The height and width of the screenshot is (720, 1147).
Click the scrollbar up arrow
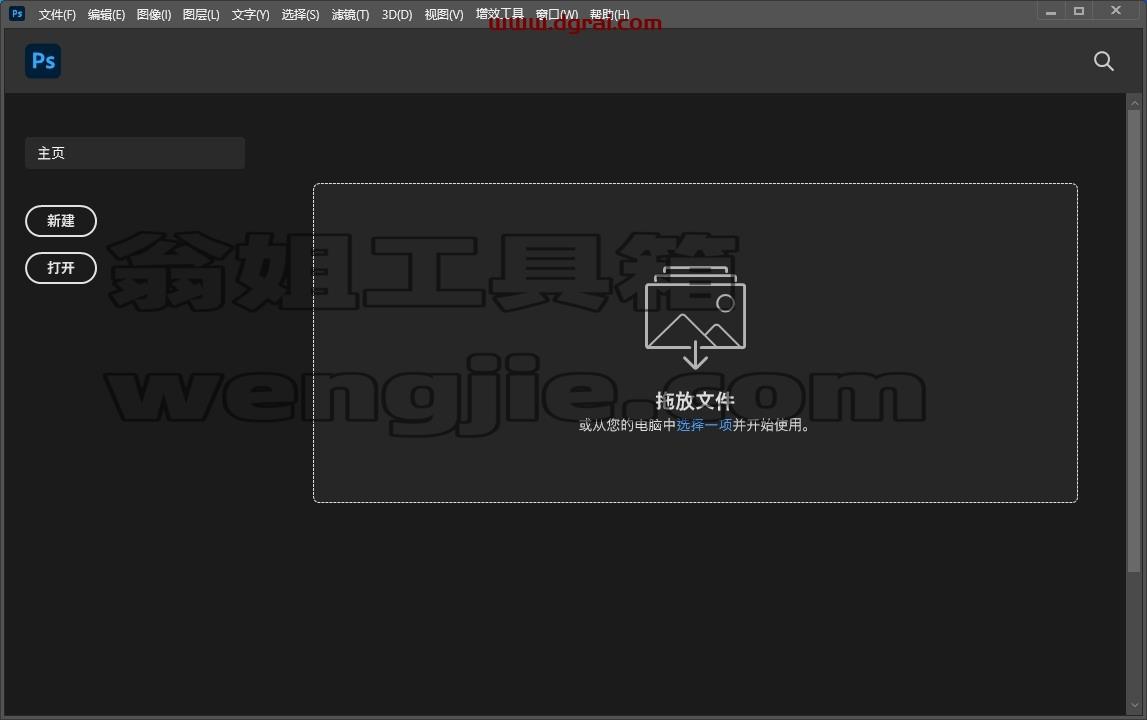[x=1134, y=103]
